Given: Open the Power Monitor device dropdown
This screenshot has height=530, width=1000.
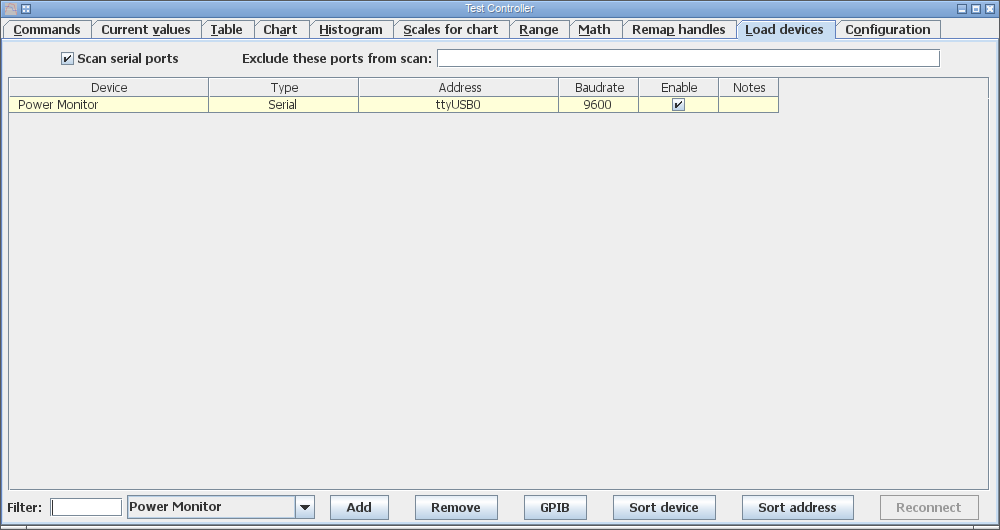Looking at the screenshot, I should [221, 507].
